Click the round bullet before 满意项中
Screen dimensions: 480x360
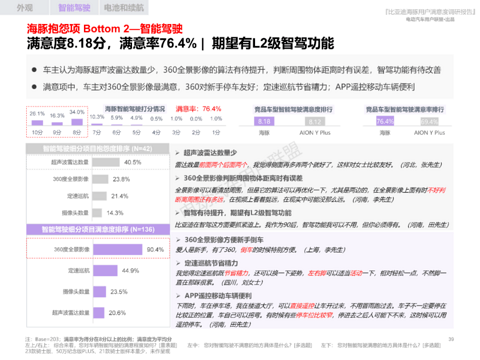34,87
